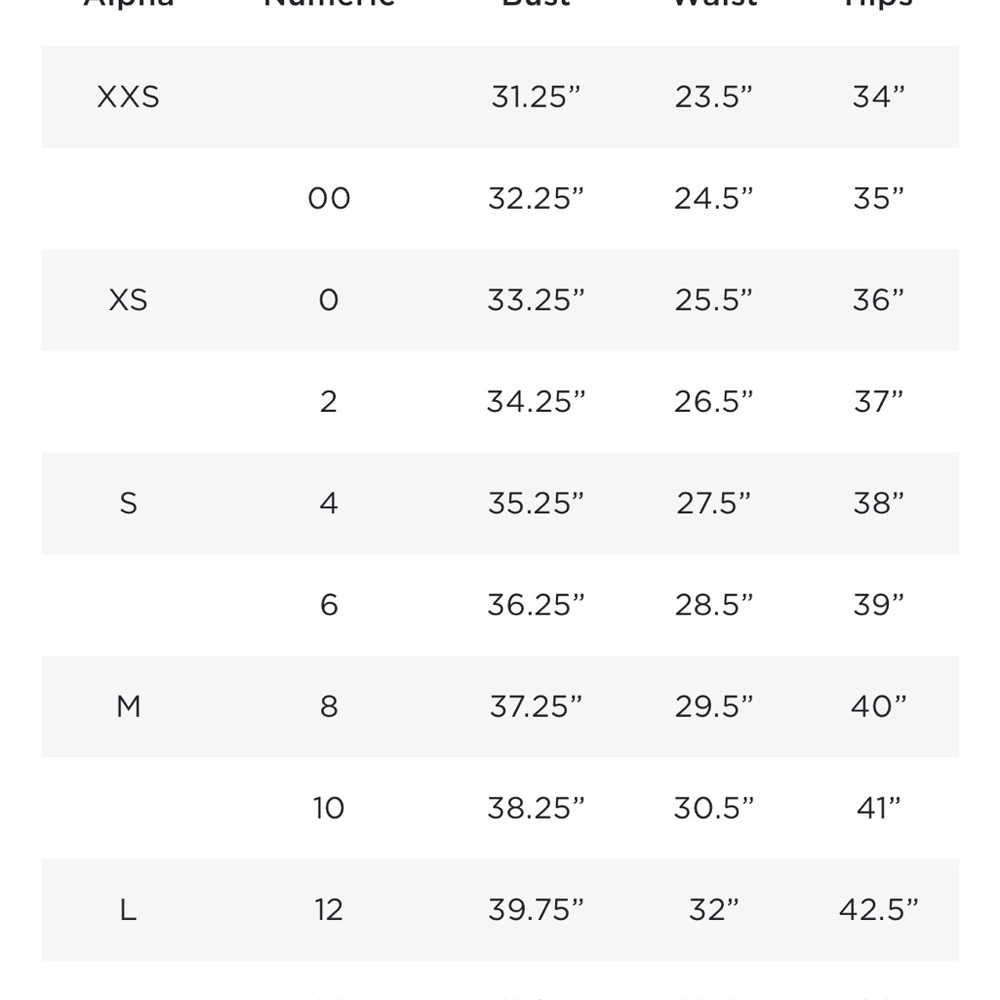Image resolution: width=1000 pixels, height=1000 pixels.
Task: Select the XS alpha size label
Action: 128,300
